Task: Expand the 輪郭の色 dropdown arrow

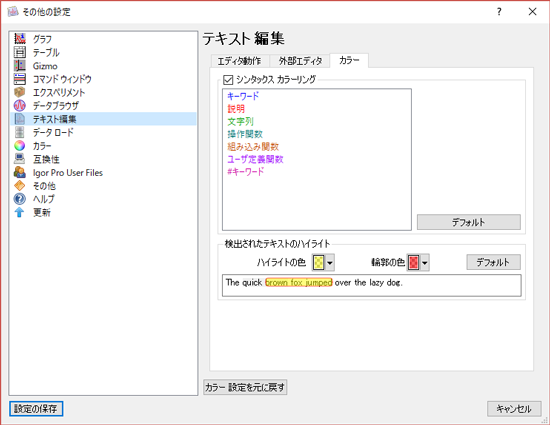Action: tap(425, 263)
